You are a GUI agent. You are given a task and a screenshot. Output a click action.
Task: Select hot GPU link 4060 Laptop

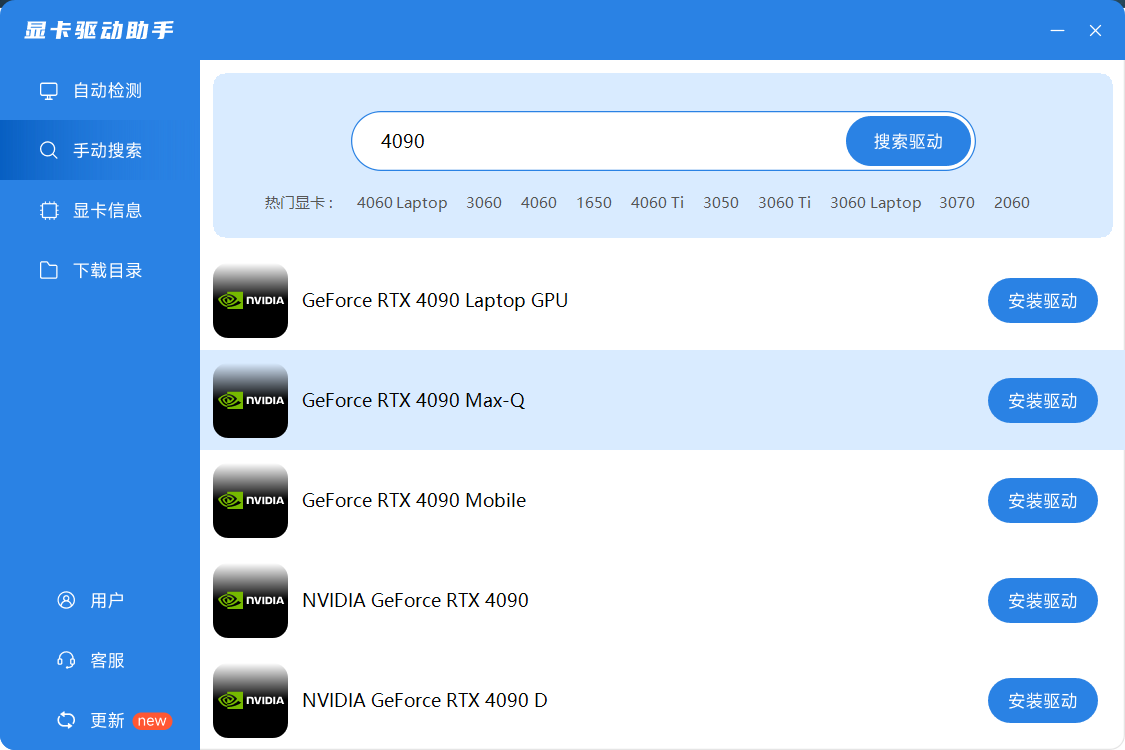pos(401,203)
